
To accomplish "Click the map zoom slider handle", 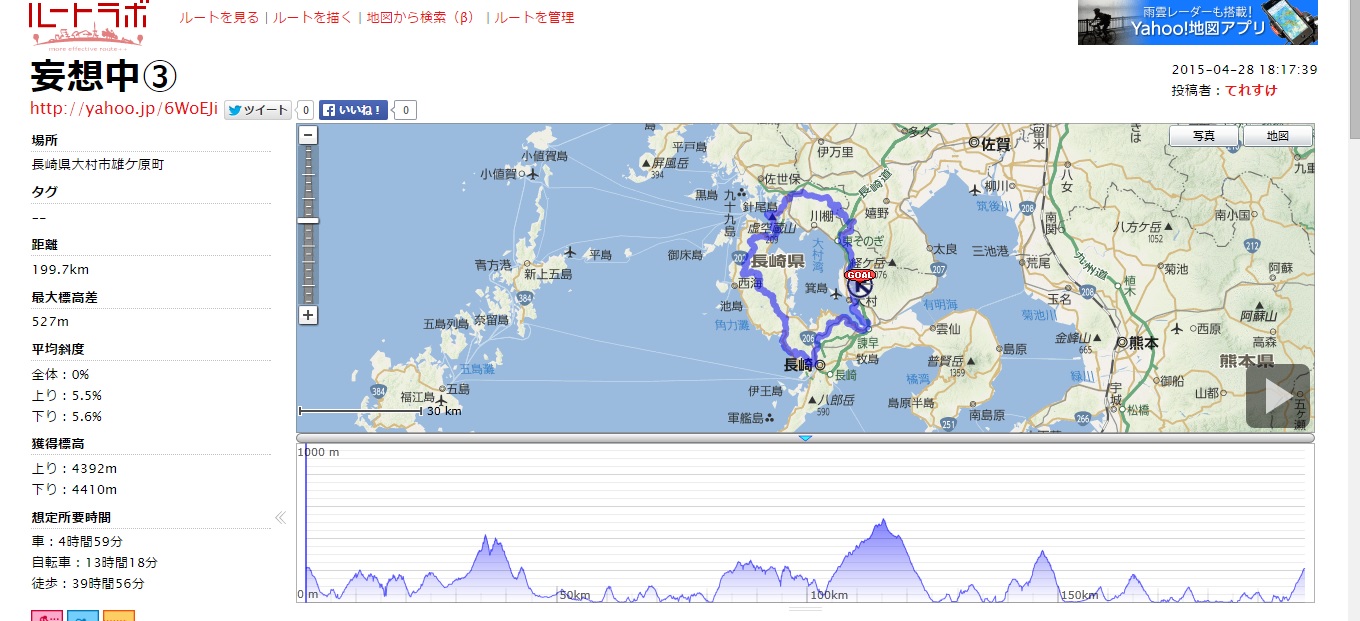I will click(x=309, y=221).
